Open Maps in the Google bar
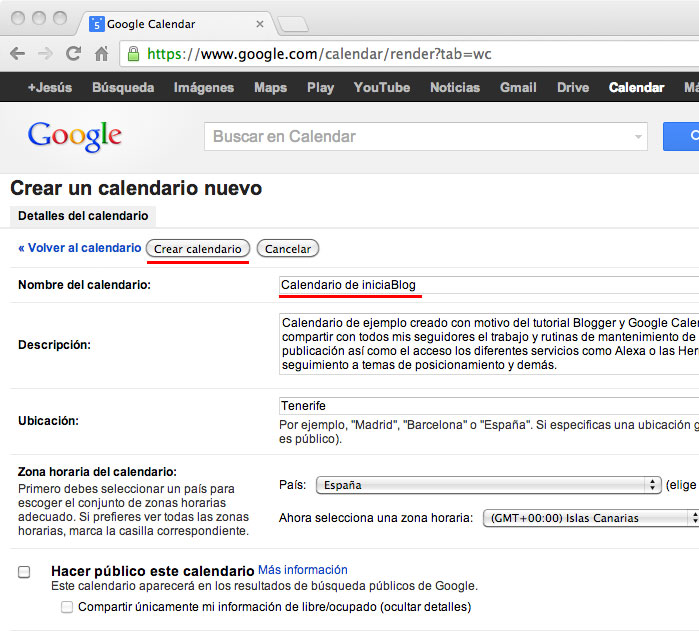The width and height of the screenshot is (699, 635). pos(271,87)
